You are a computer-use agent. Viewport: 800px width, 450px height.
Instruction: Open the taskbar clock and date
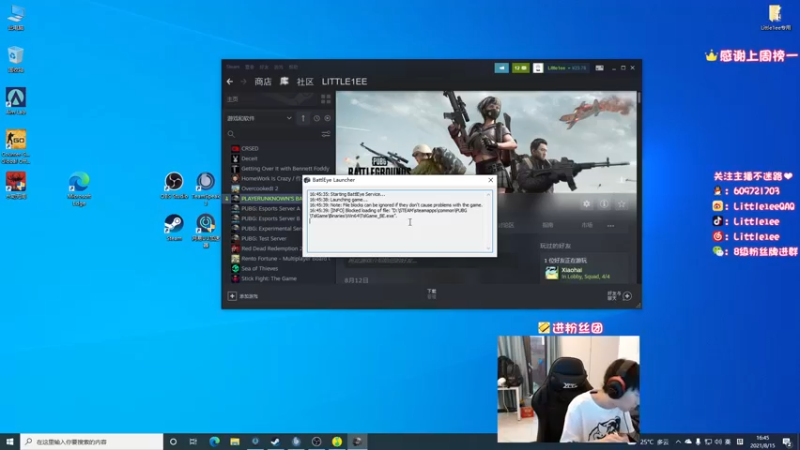coord(762,442)
